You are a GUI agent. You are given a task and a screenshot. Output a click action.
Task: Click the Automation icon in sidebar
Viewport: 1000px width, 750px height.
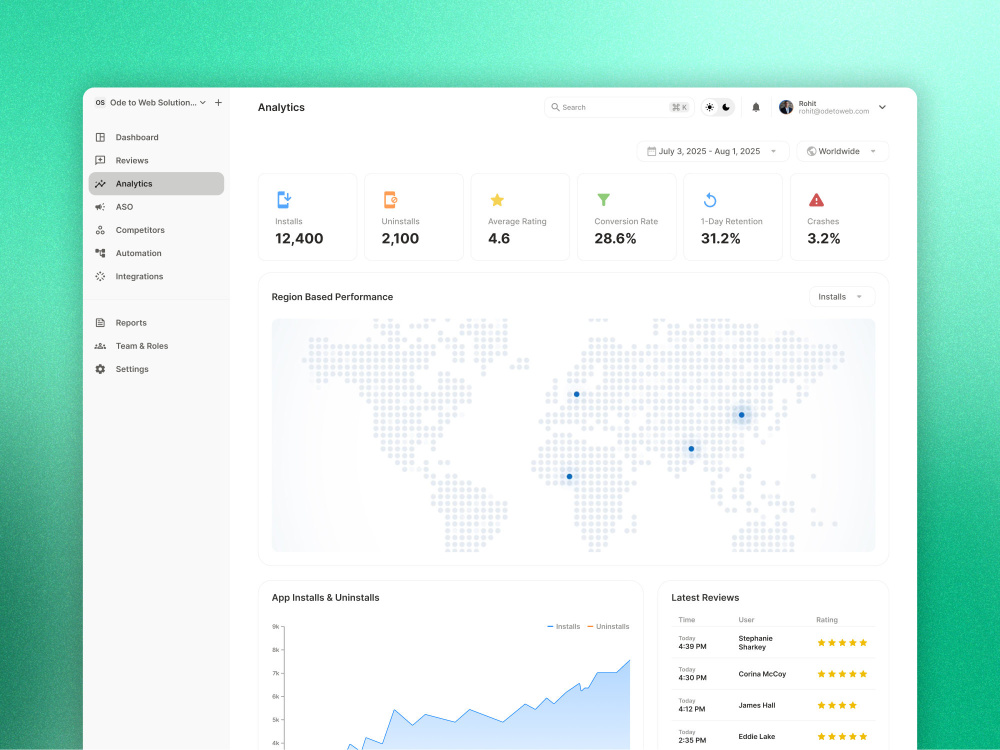coord(100,253)
